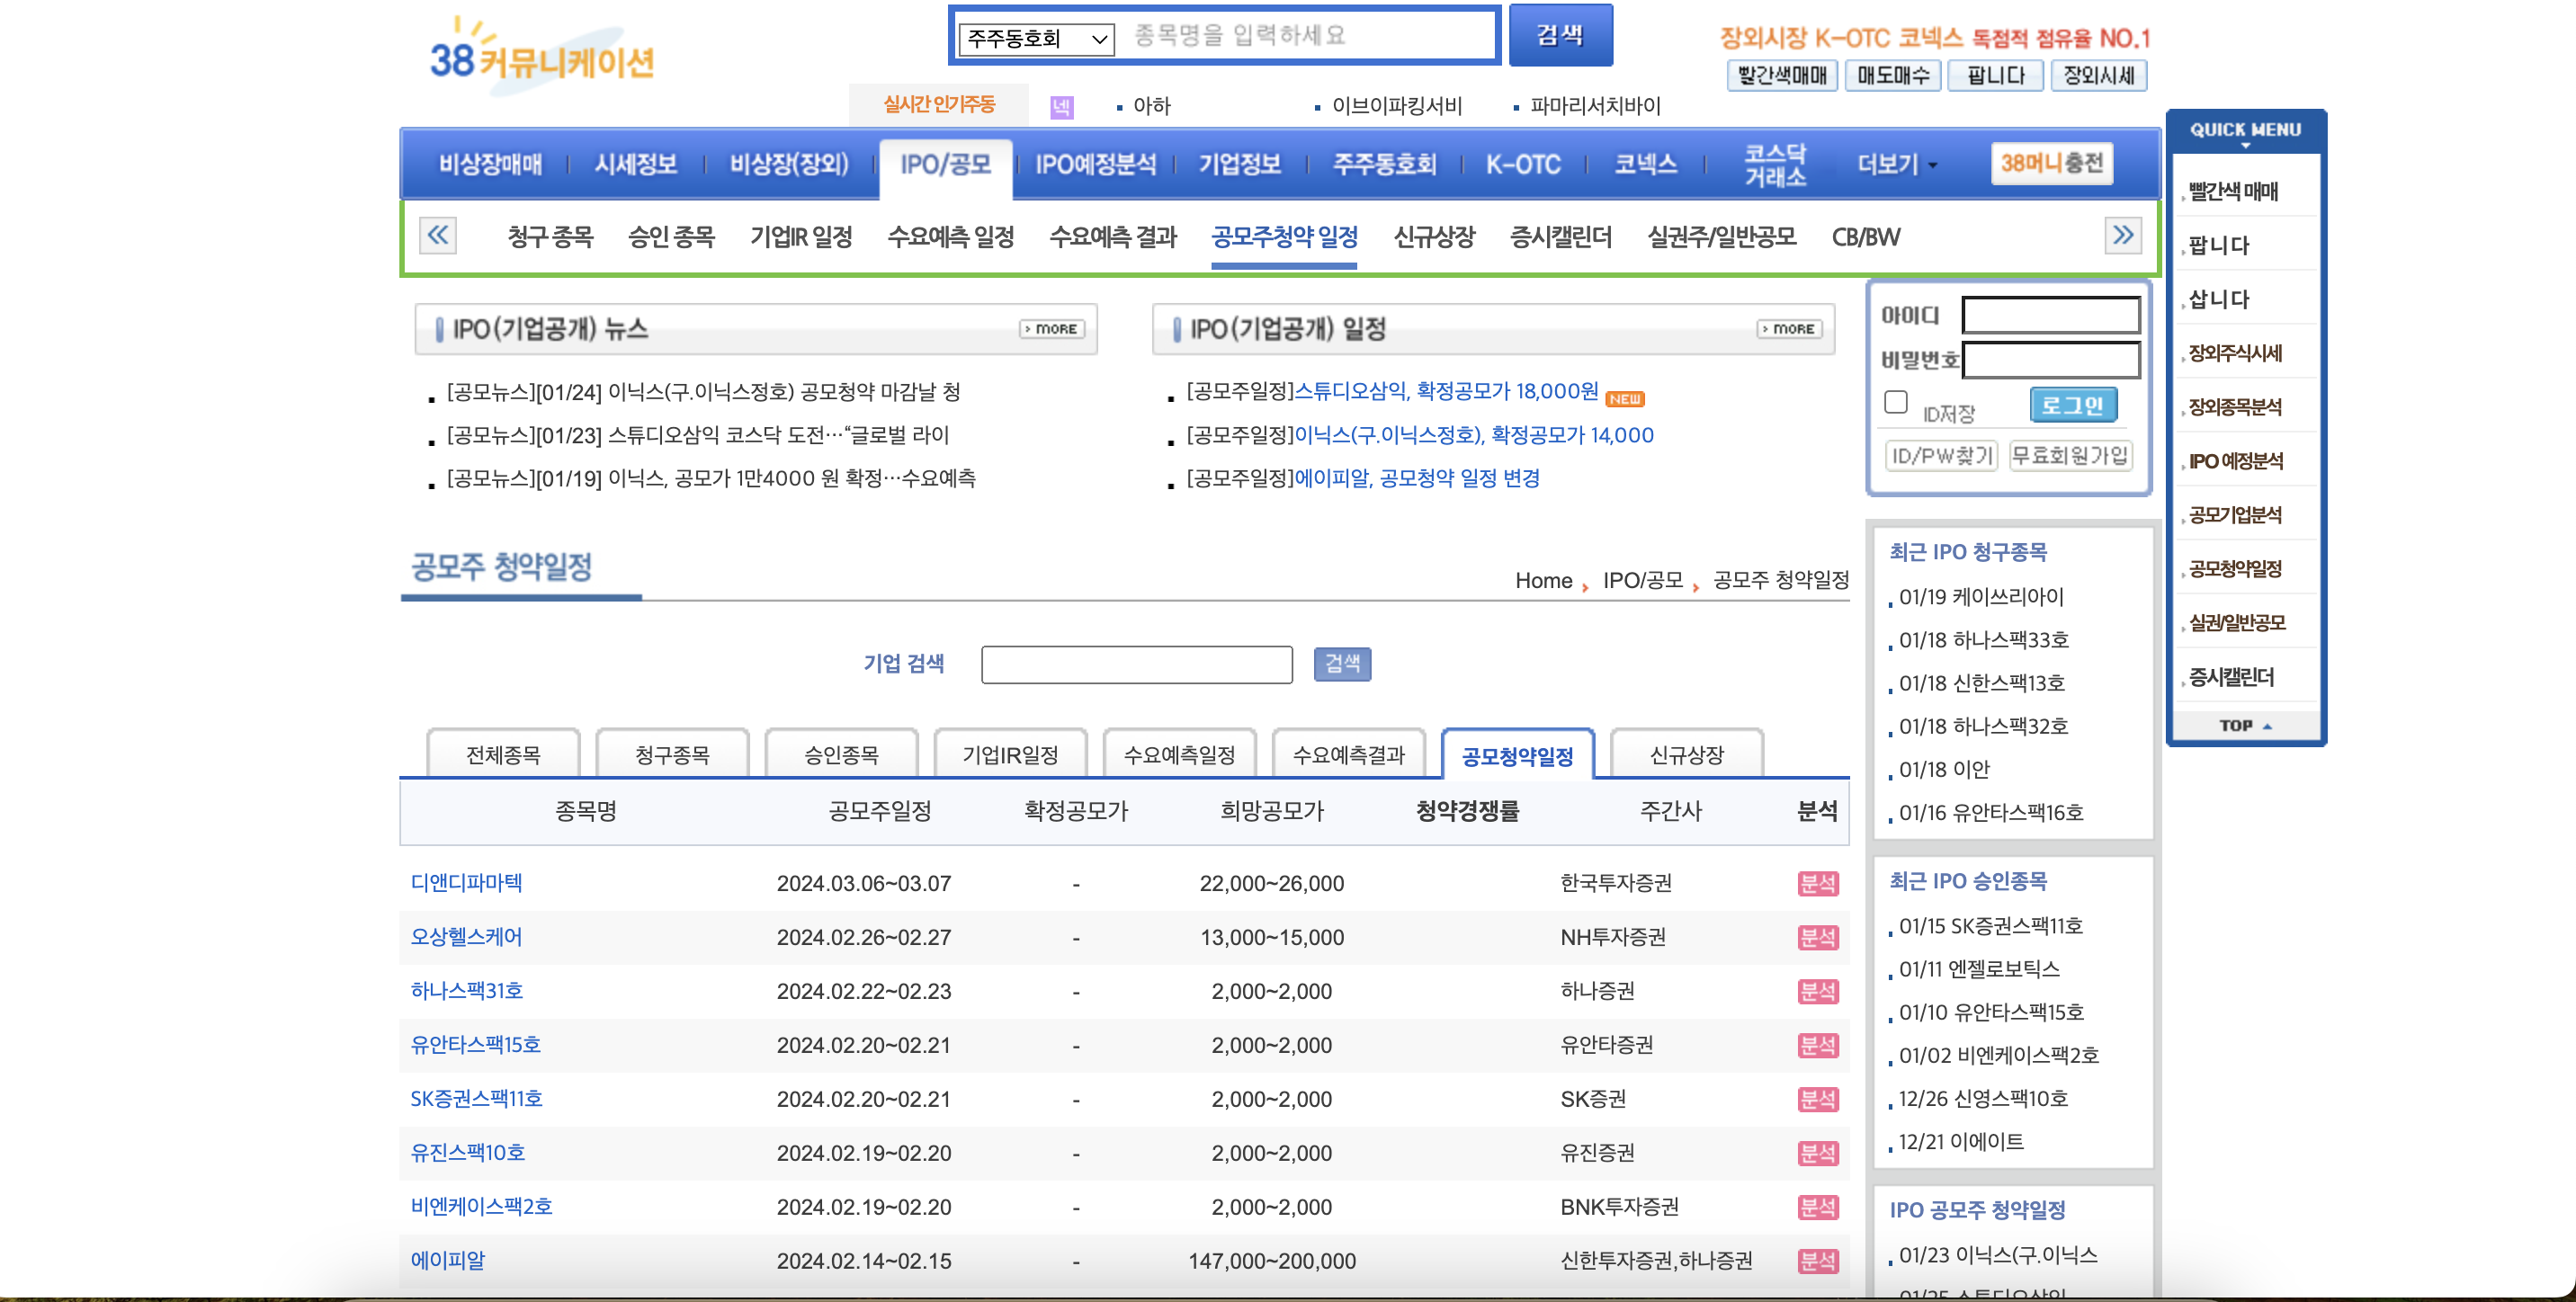2576x1302 pixels.
Task: Click the blue 검색 button at top
Action: point(1559,36)
